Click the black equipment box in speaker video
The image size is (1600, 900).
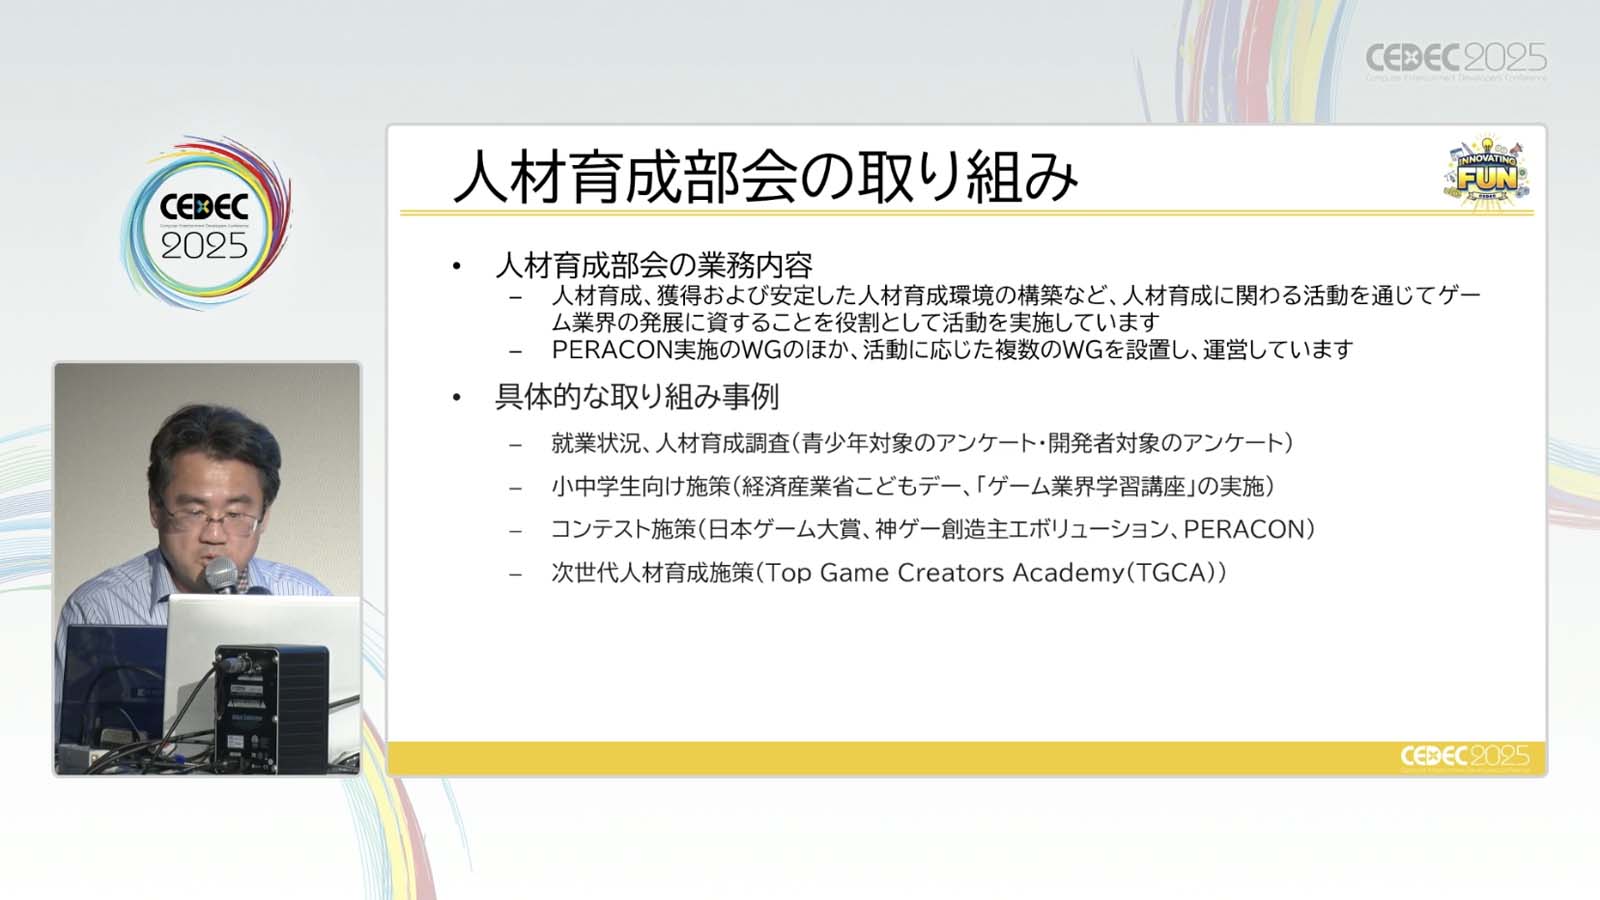tap(272, 708)
